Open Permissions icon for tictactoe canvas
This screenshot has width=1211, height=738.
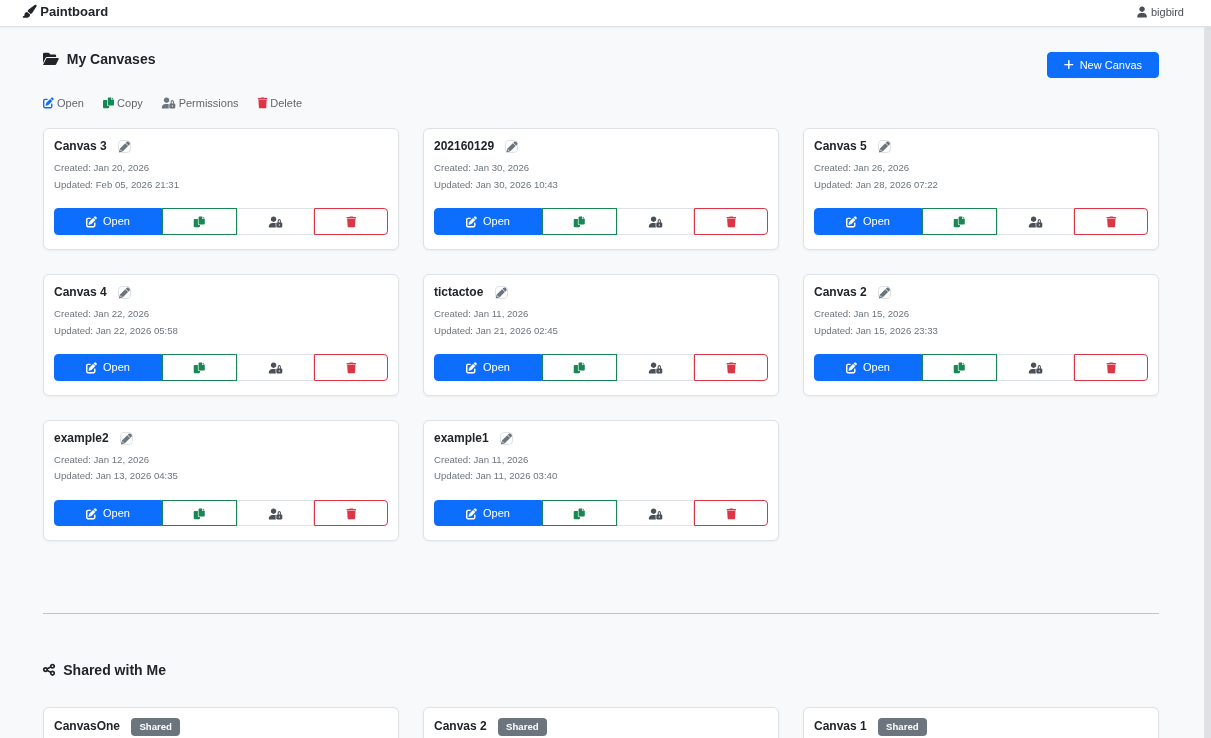pyautogui.click(x=655, y=367)
